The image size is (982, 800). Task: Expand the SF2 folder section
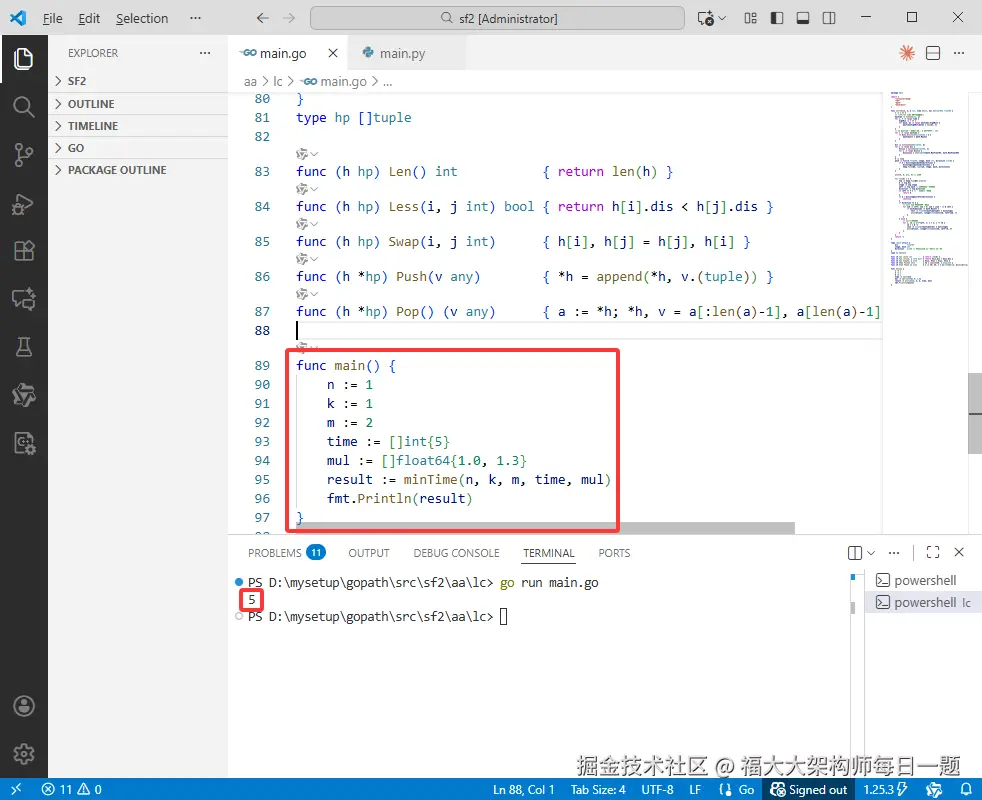click(x=138, y=81)
